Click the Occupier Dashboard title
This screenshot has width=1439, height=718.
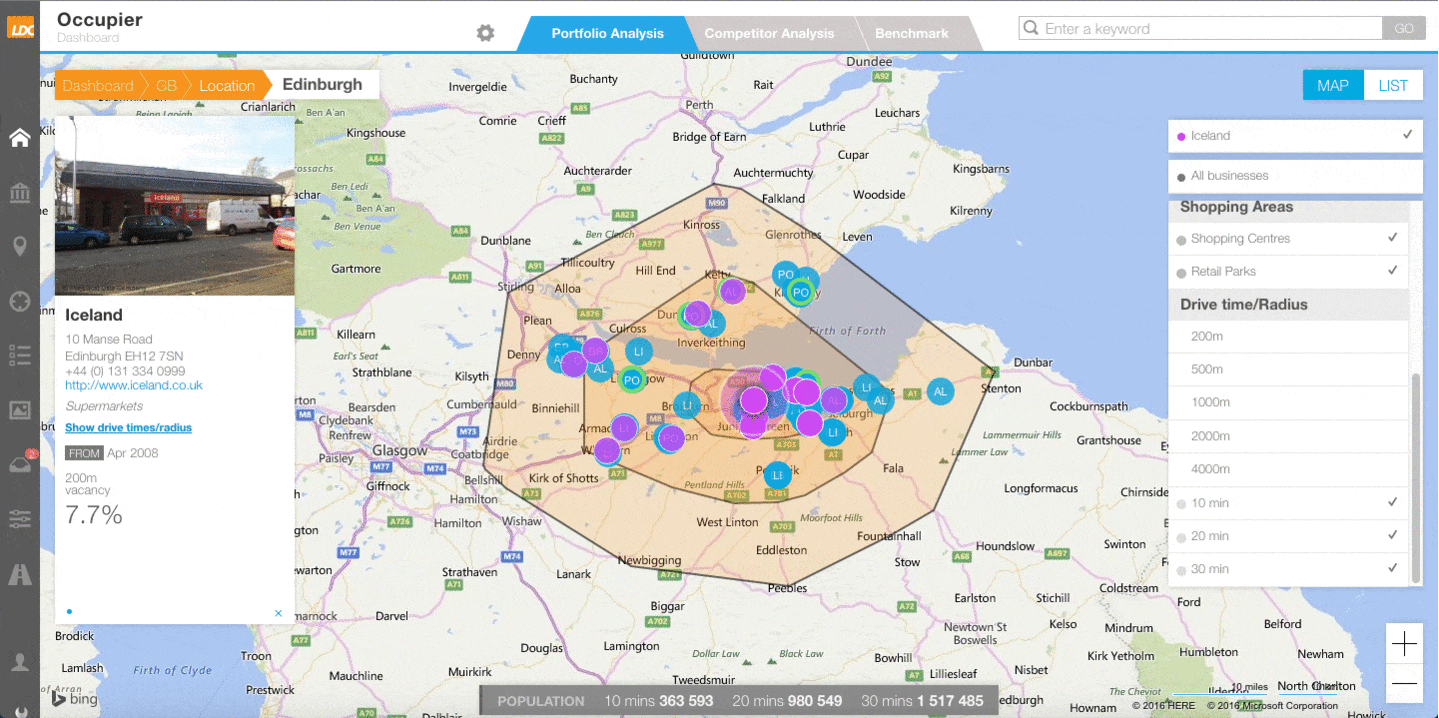tap(99, 27)
